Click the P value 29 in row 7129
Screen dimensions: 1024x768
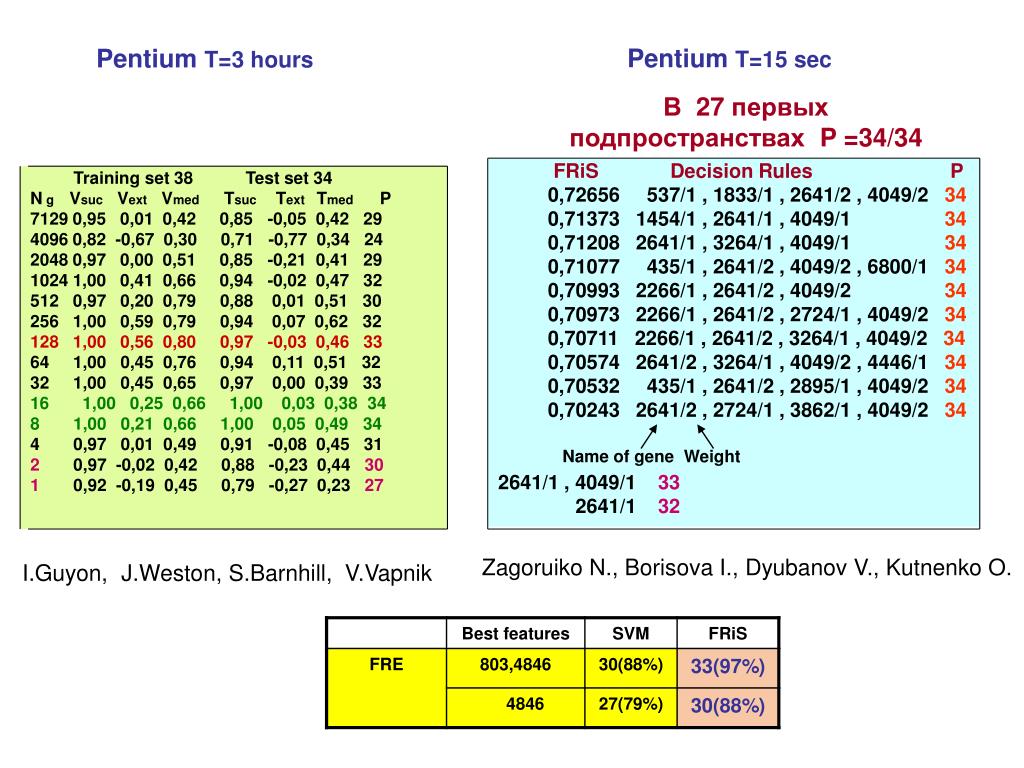pos(372,219)
